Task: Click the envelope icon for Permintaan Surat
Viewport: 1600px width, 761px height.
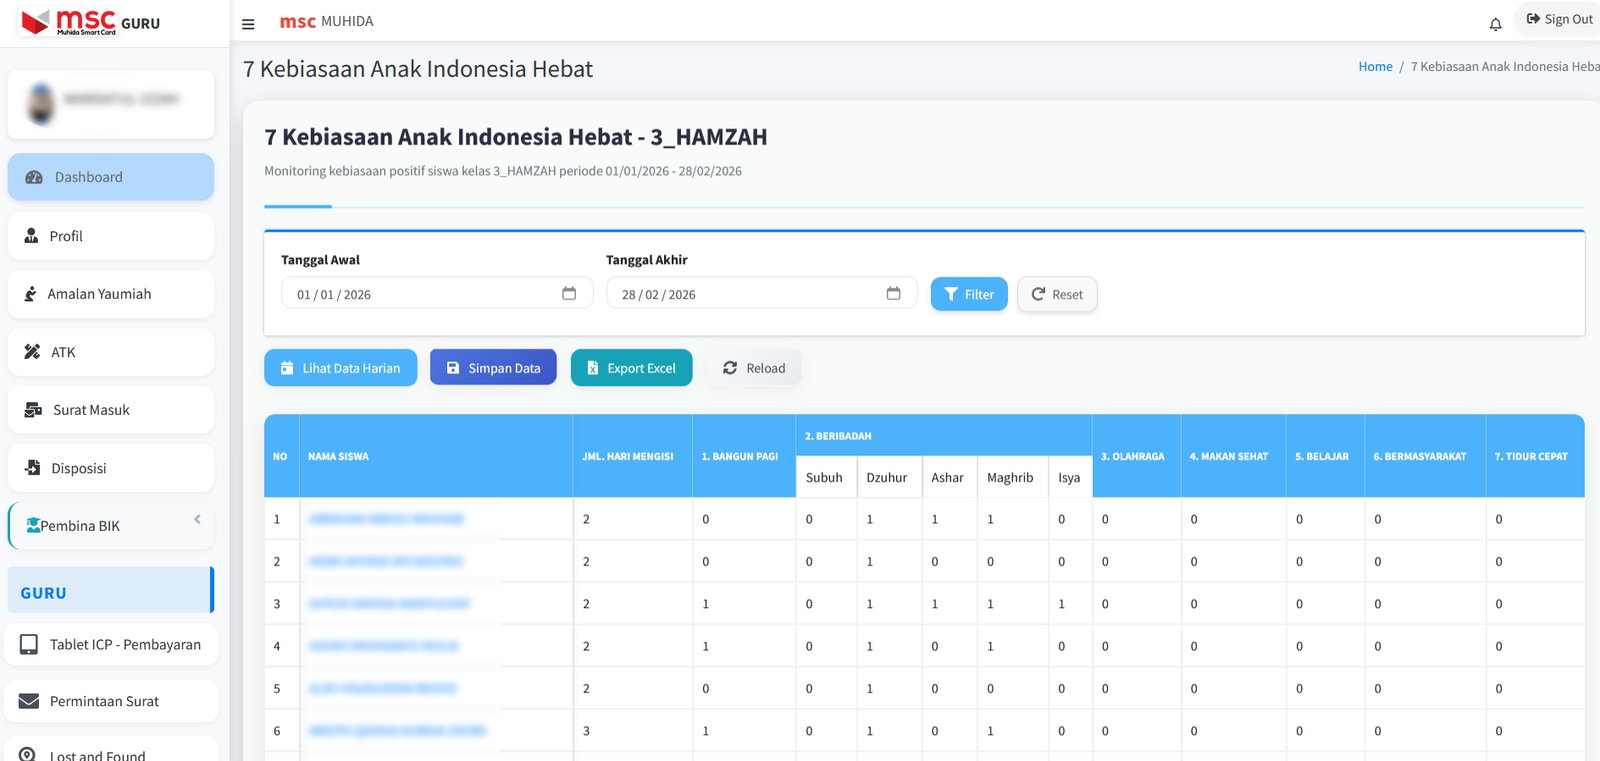Action: coord(29,701)
